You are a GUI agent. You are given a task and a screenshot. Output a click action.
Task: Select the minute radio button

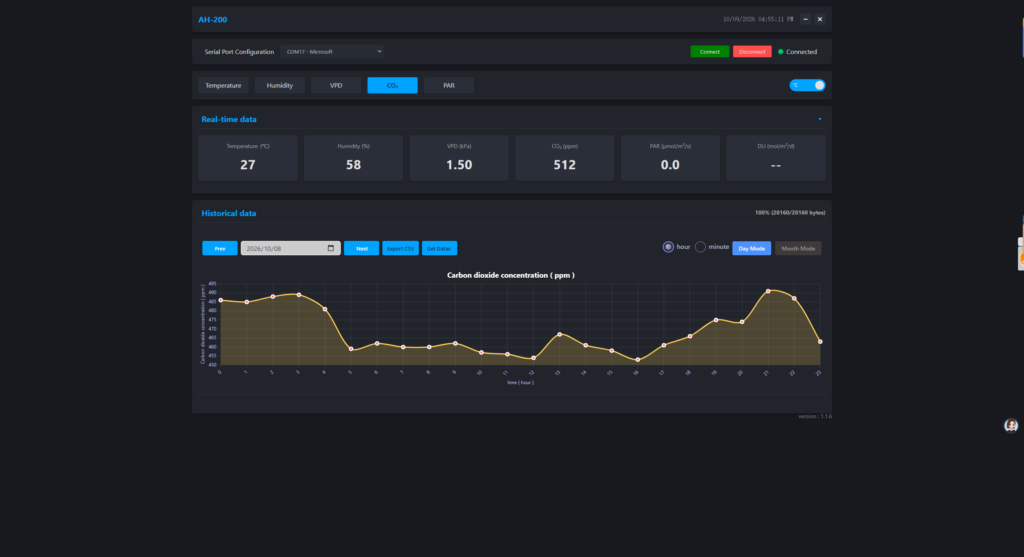click(x=700, y=247)
